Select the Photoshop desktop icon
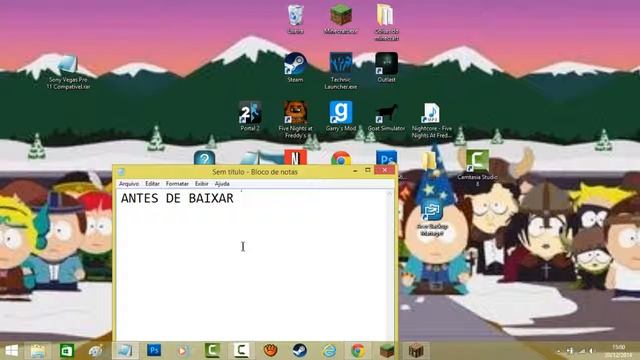Screen dimensions: 640x360 click(386, 158)
